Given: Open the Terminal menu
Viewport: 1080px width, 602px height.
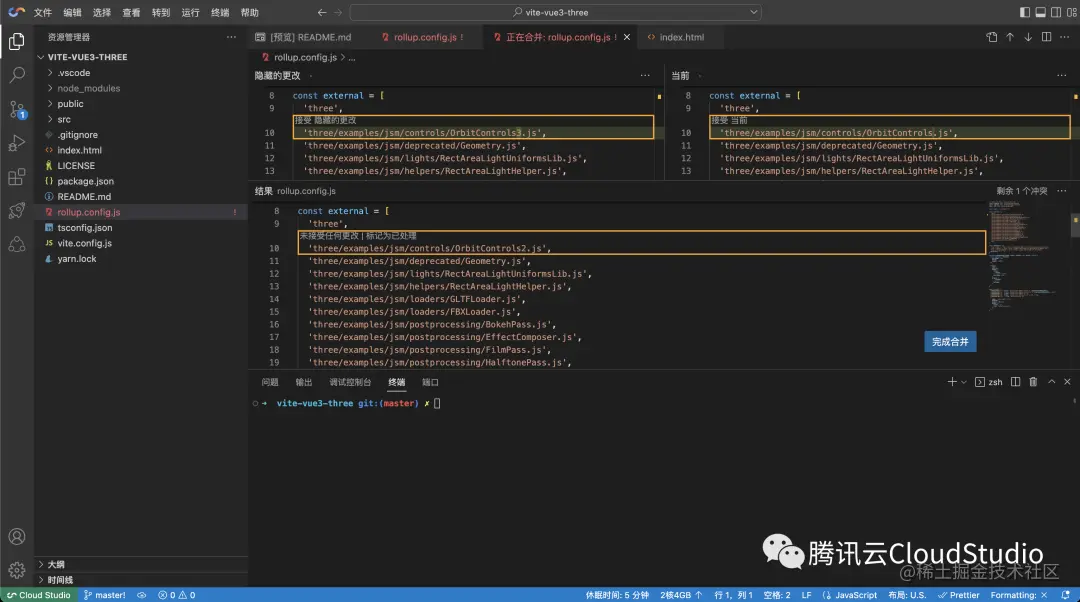Looking at the screenshot, I should (x=220, y=12).
